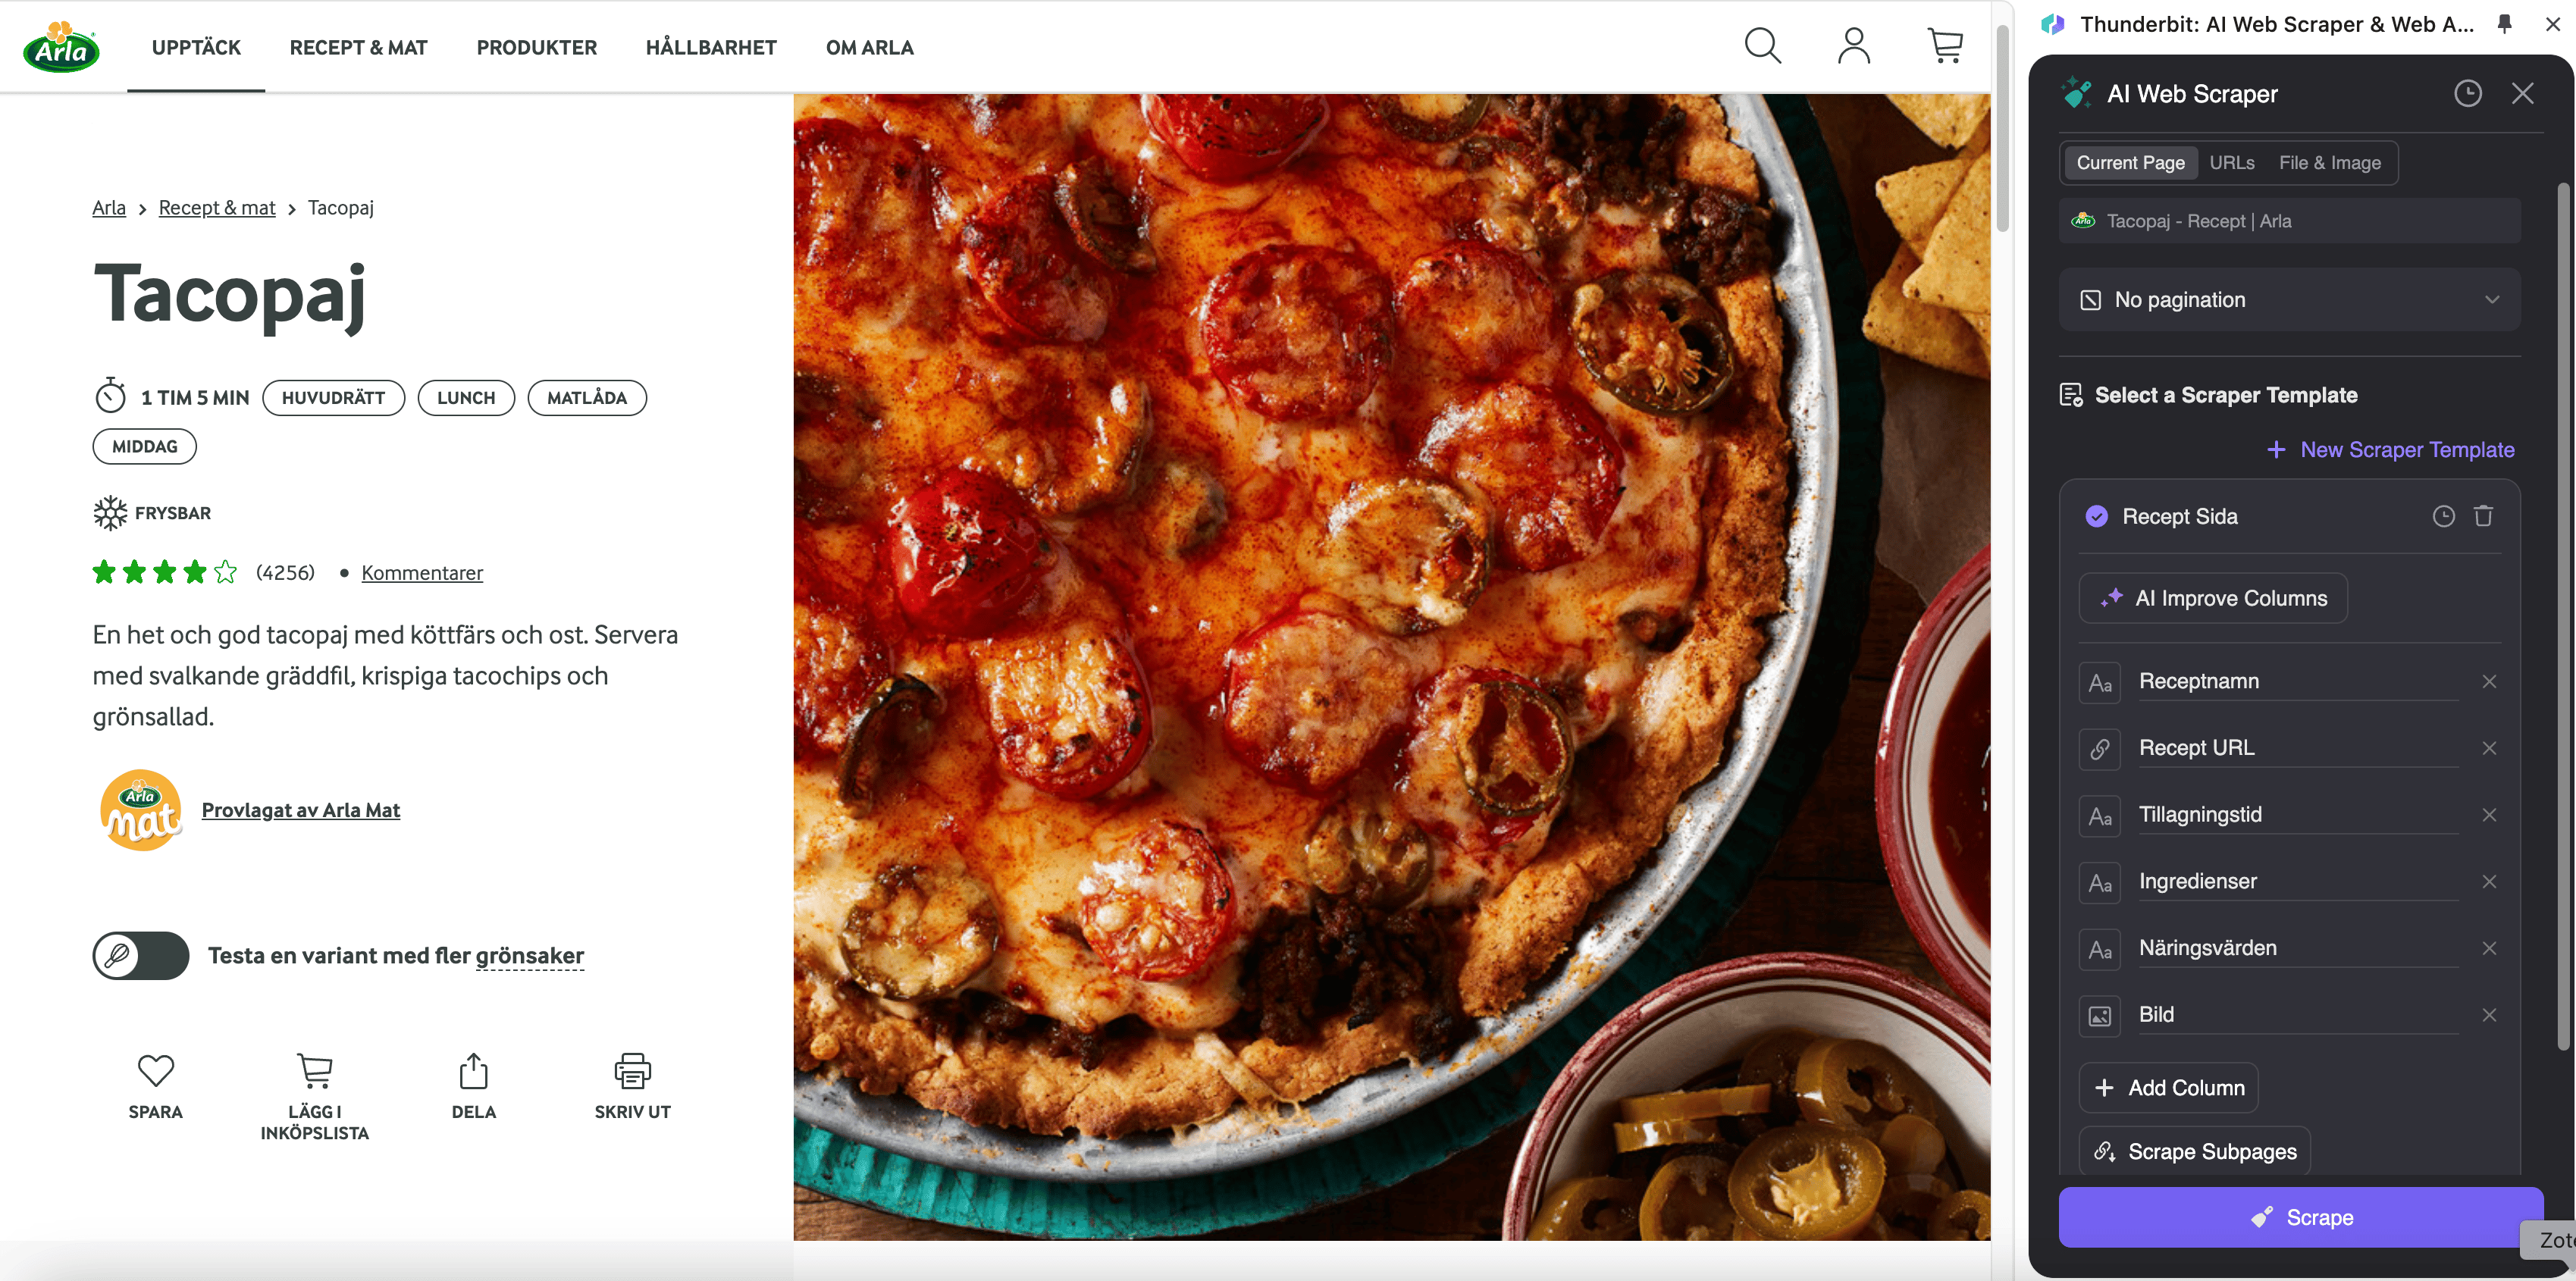Change data type icon for Receptnamn
This screenshot has width=2576, height=1281.
[2100, 683]
